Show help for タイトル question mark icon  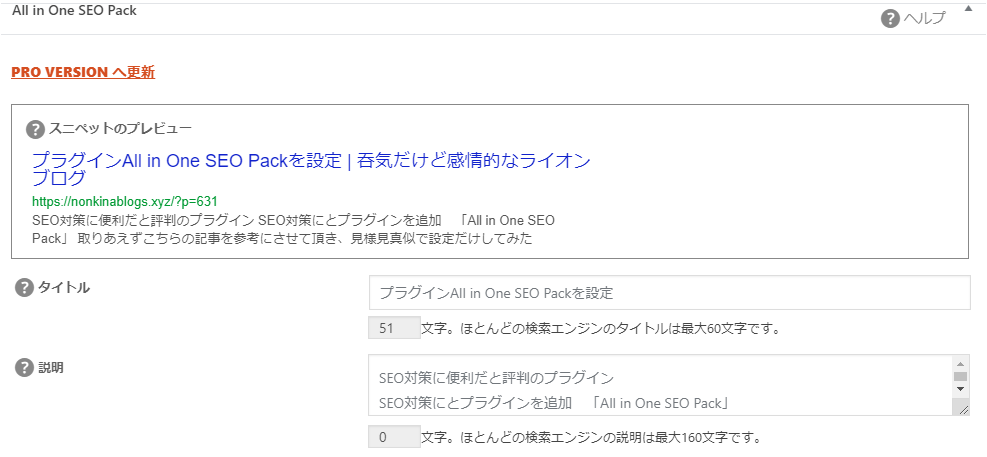tap(24, 288)
